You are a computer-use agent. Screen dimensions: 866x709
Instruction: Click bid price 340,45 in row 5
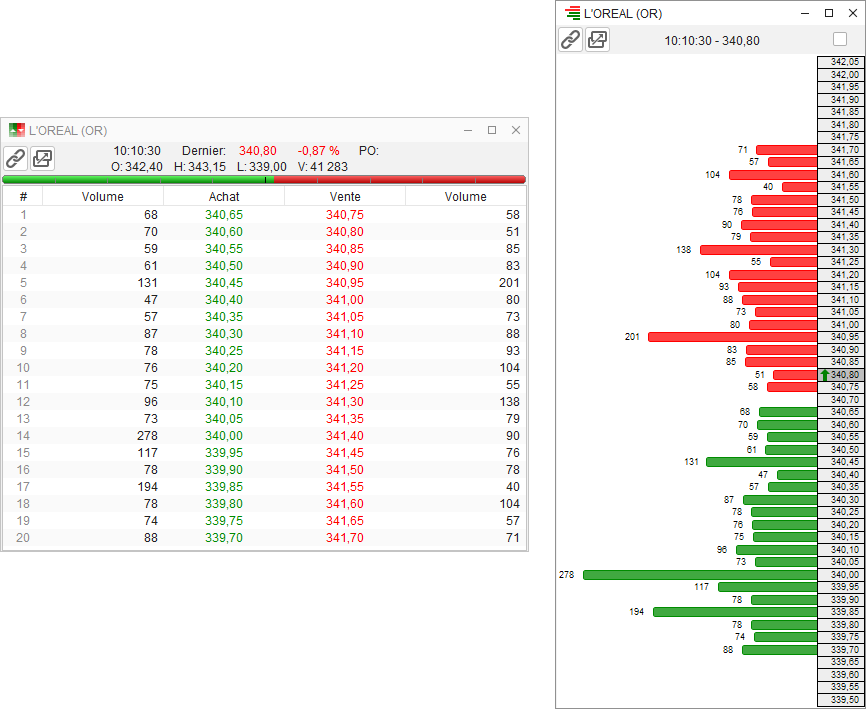pos(224,283)
